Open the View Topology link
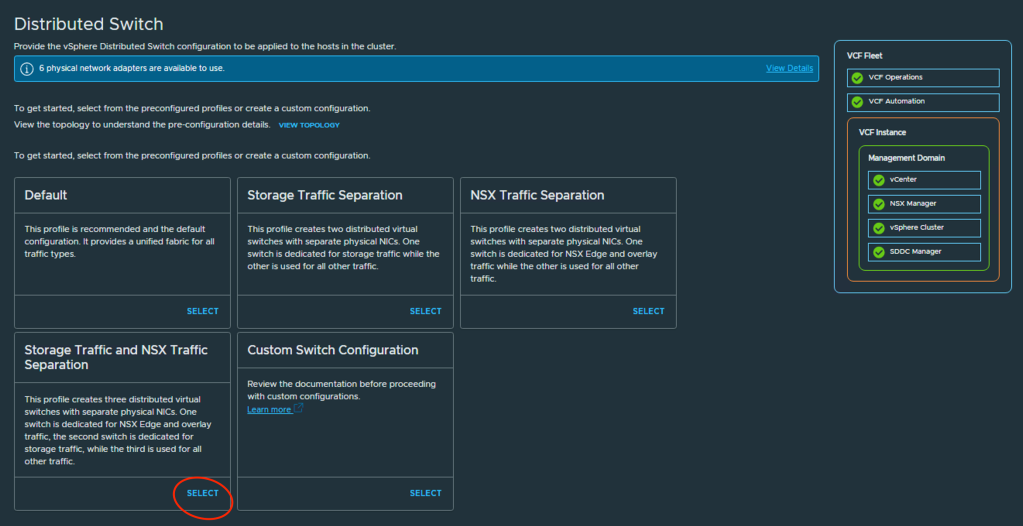The image size is (1023, 526). point(309,125)
